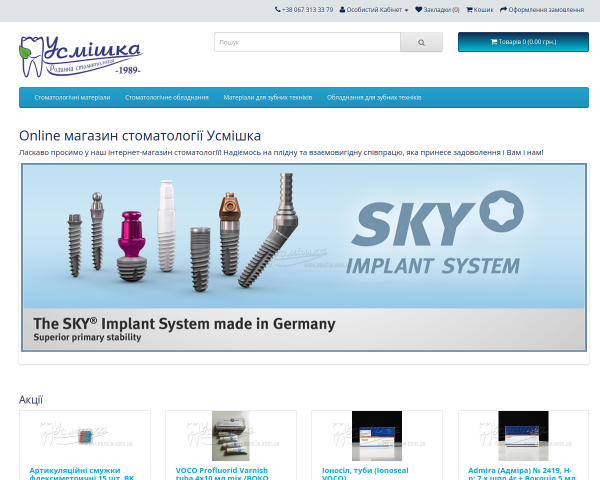Open Матеріали для зубних техніків menu

point(268,98)
